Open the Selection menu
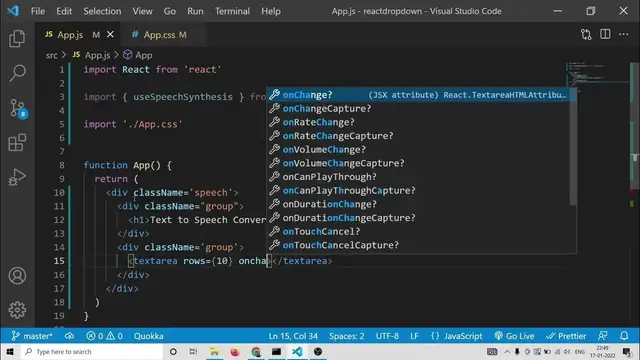640x360 pixels. coord(102,11)
